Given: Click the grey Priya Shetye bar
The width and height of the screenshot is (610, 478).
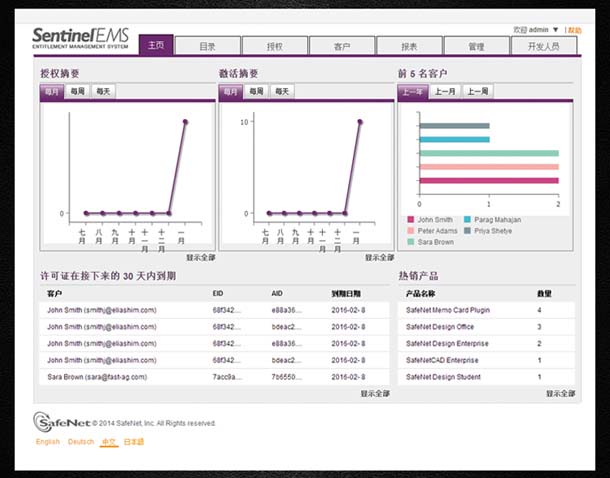Looking at the screenshot, I should pos(454,126).
